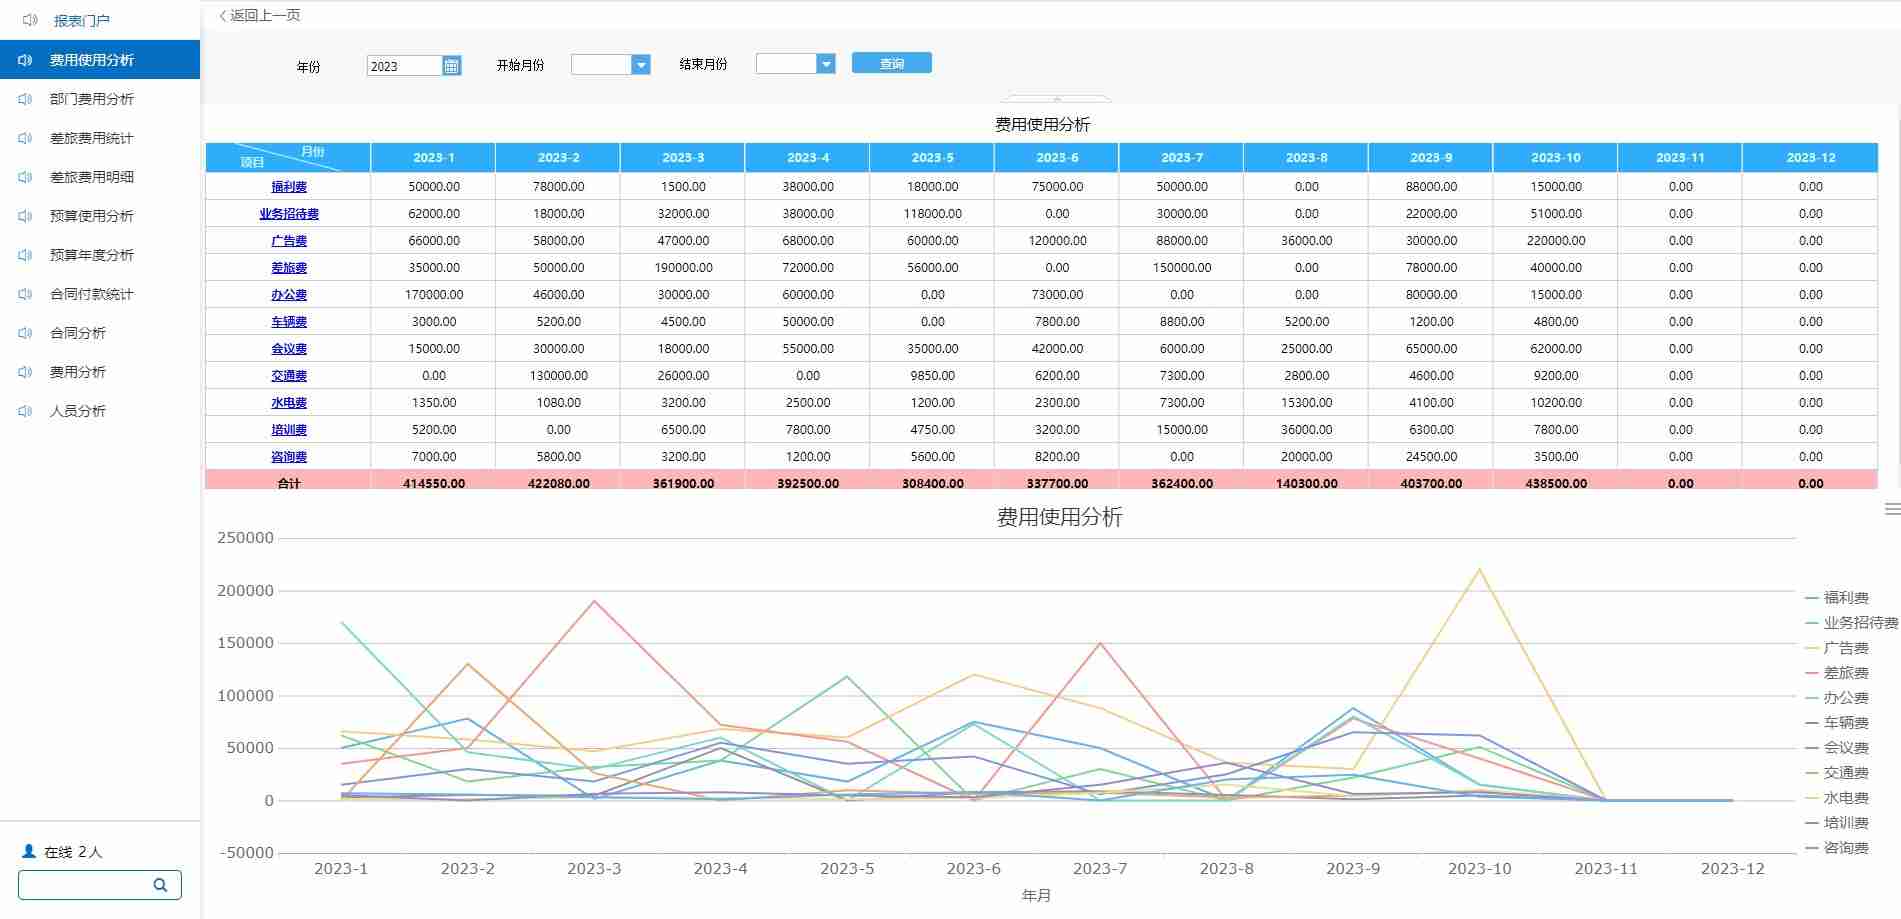Collapse the query panel with up arrow
This screenshot has height=919, width=1901.
pos(1057,99)
